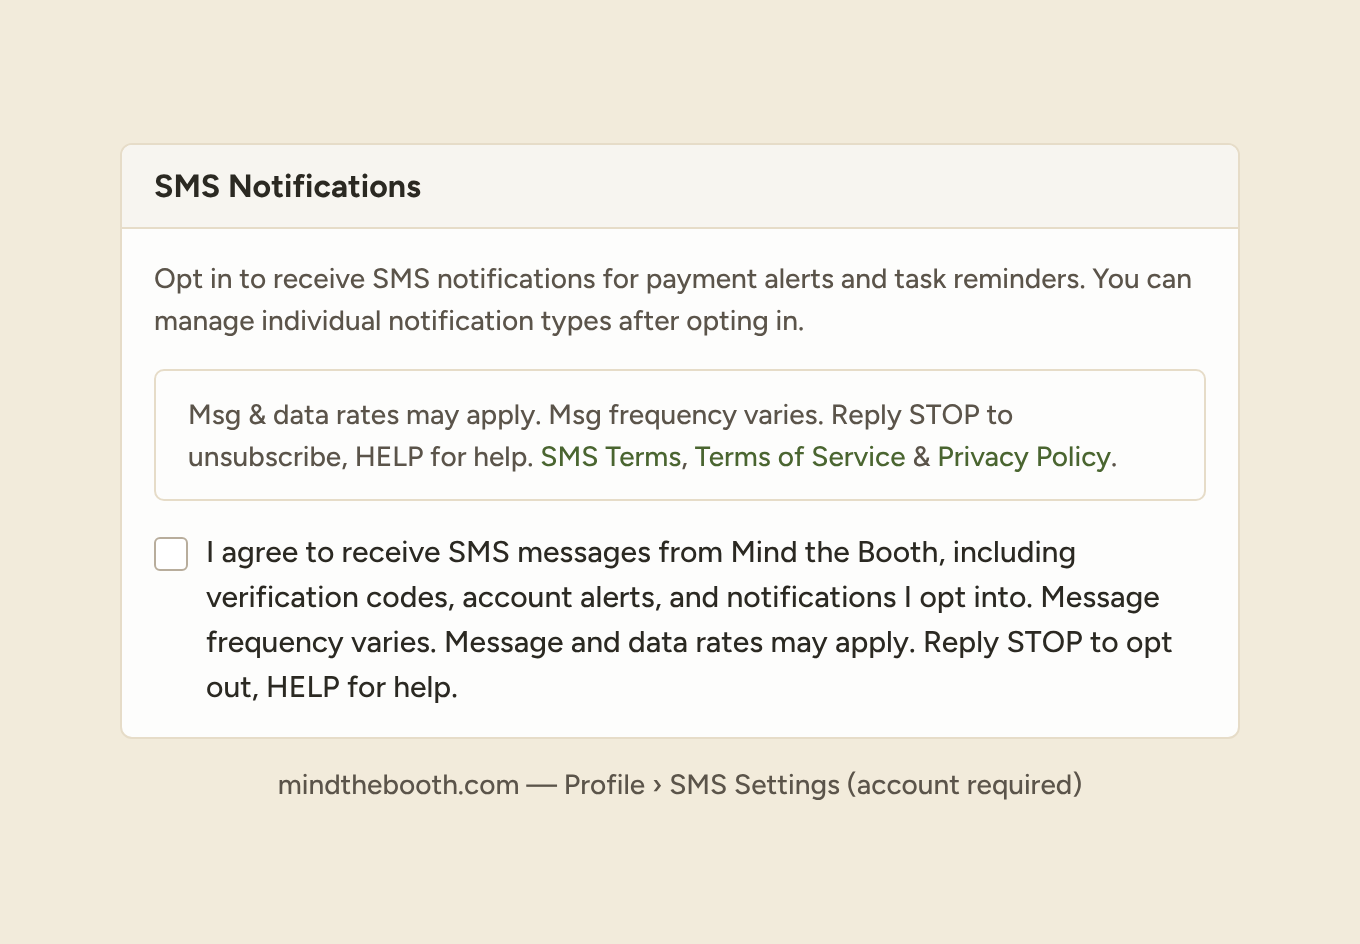Click the 'Msg & data rates may apply' disclaimer
The width and height of the screenshot is (1360, 944).
[680, 435]
